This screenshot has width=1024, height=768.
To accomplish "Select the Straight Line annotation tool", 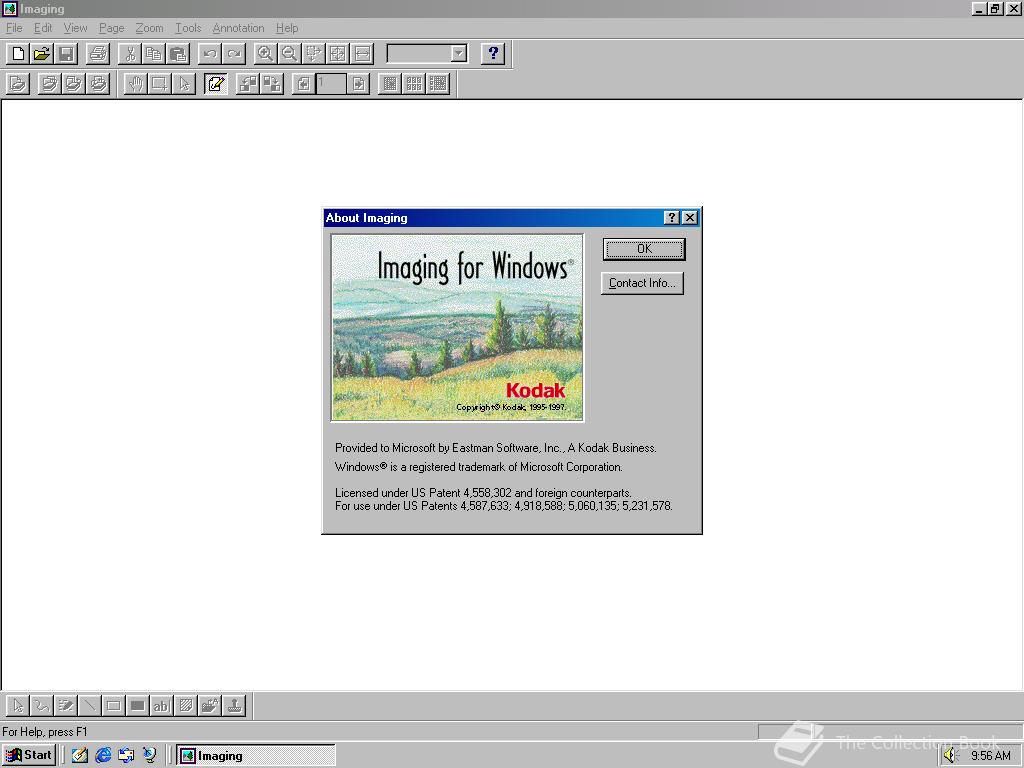I will click(x=89, y=706).
